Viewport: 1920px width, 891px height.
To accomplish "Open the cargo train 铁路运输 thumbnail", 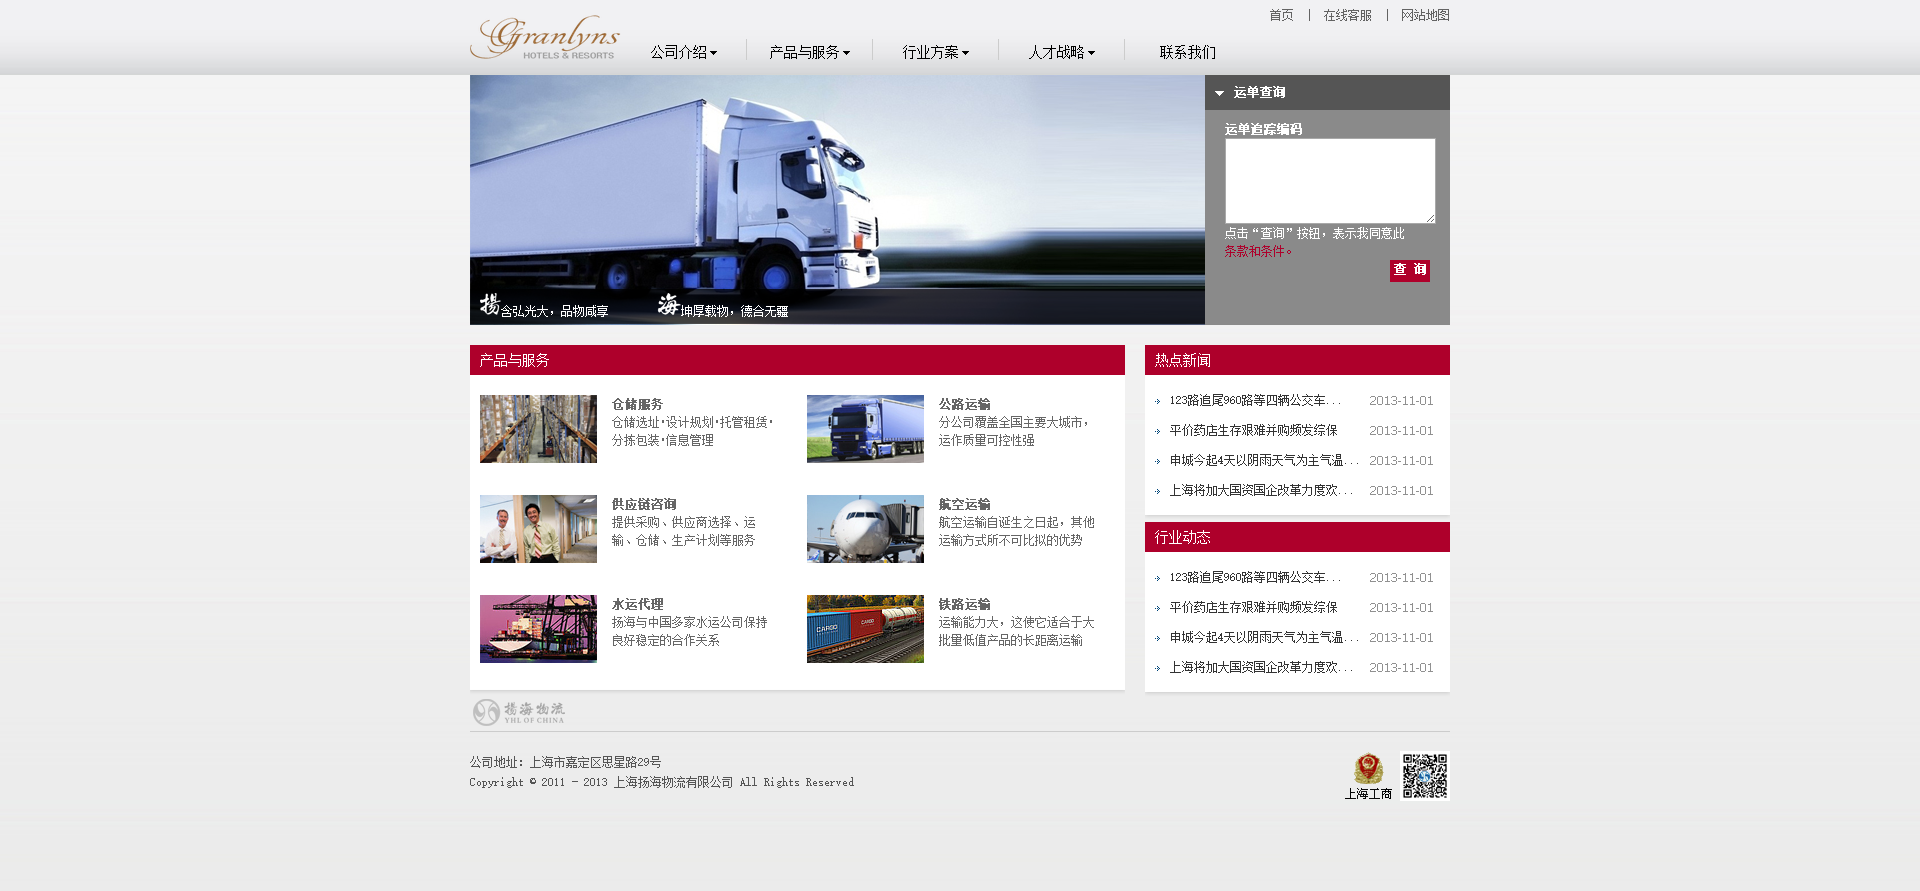I will pos(865,629).
